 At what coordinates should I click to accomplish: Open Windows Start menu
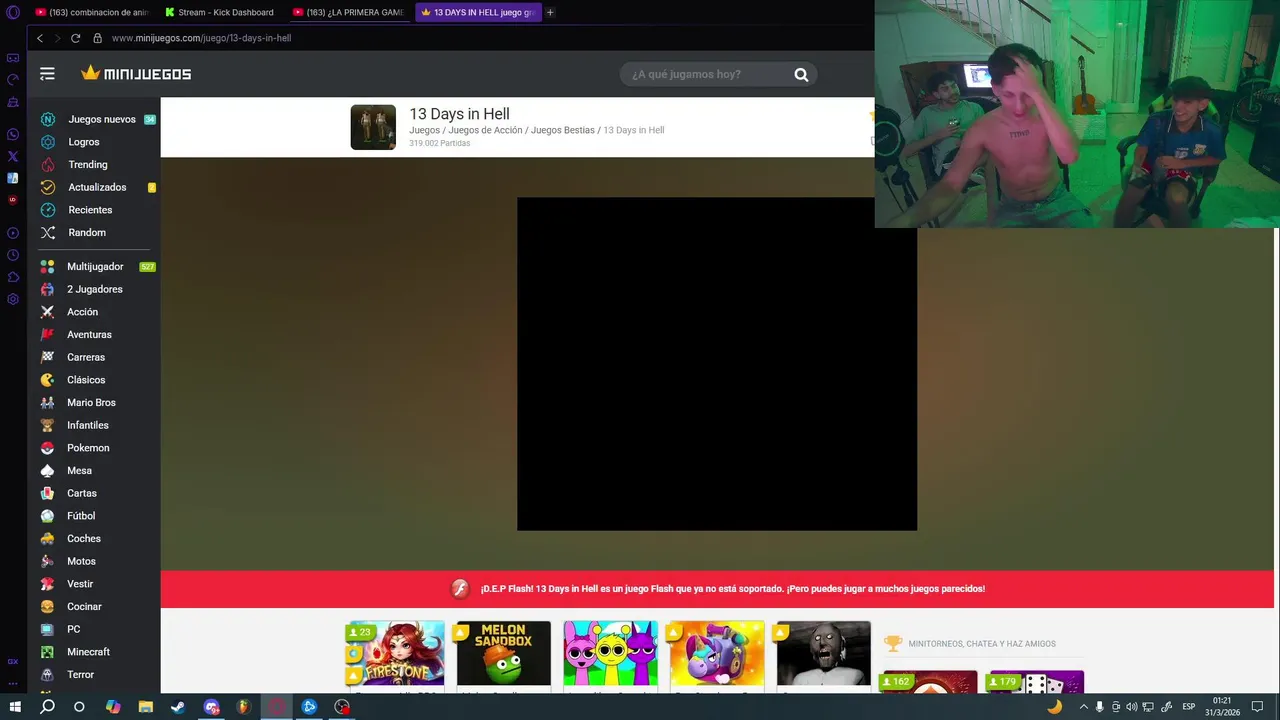pyautogui.click(x=15, y=707)
